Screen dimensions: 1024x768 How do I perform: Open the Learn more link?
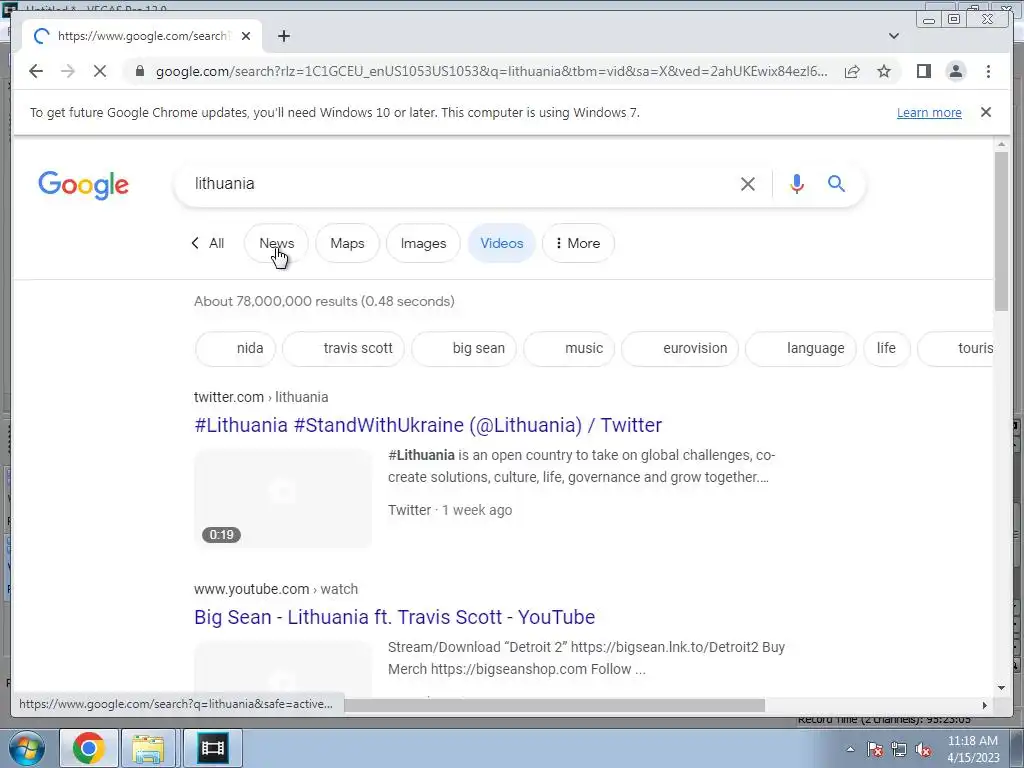(x=929, y=112)
